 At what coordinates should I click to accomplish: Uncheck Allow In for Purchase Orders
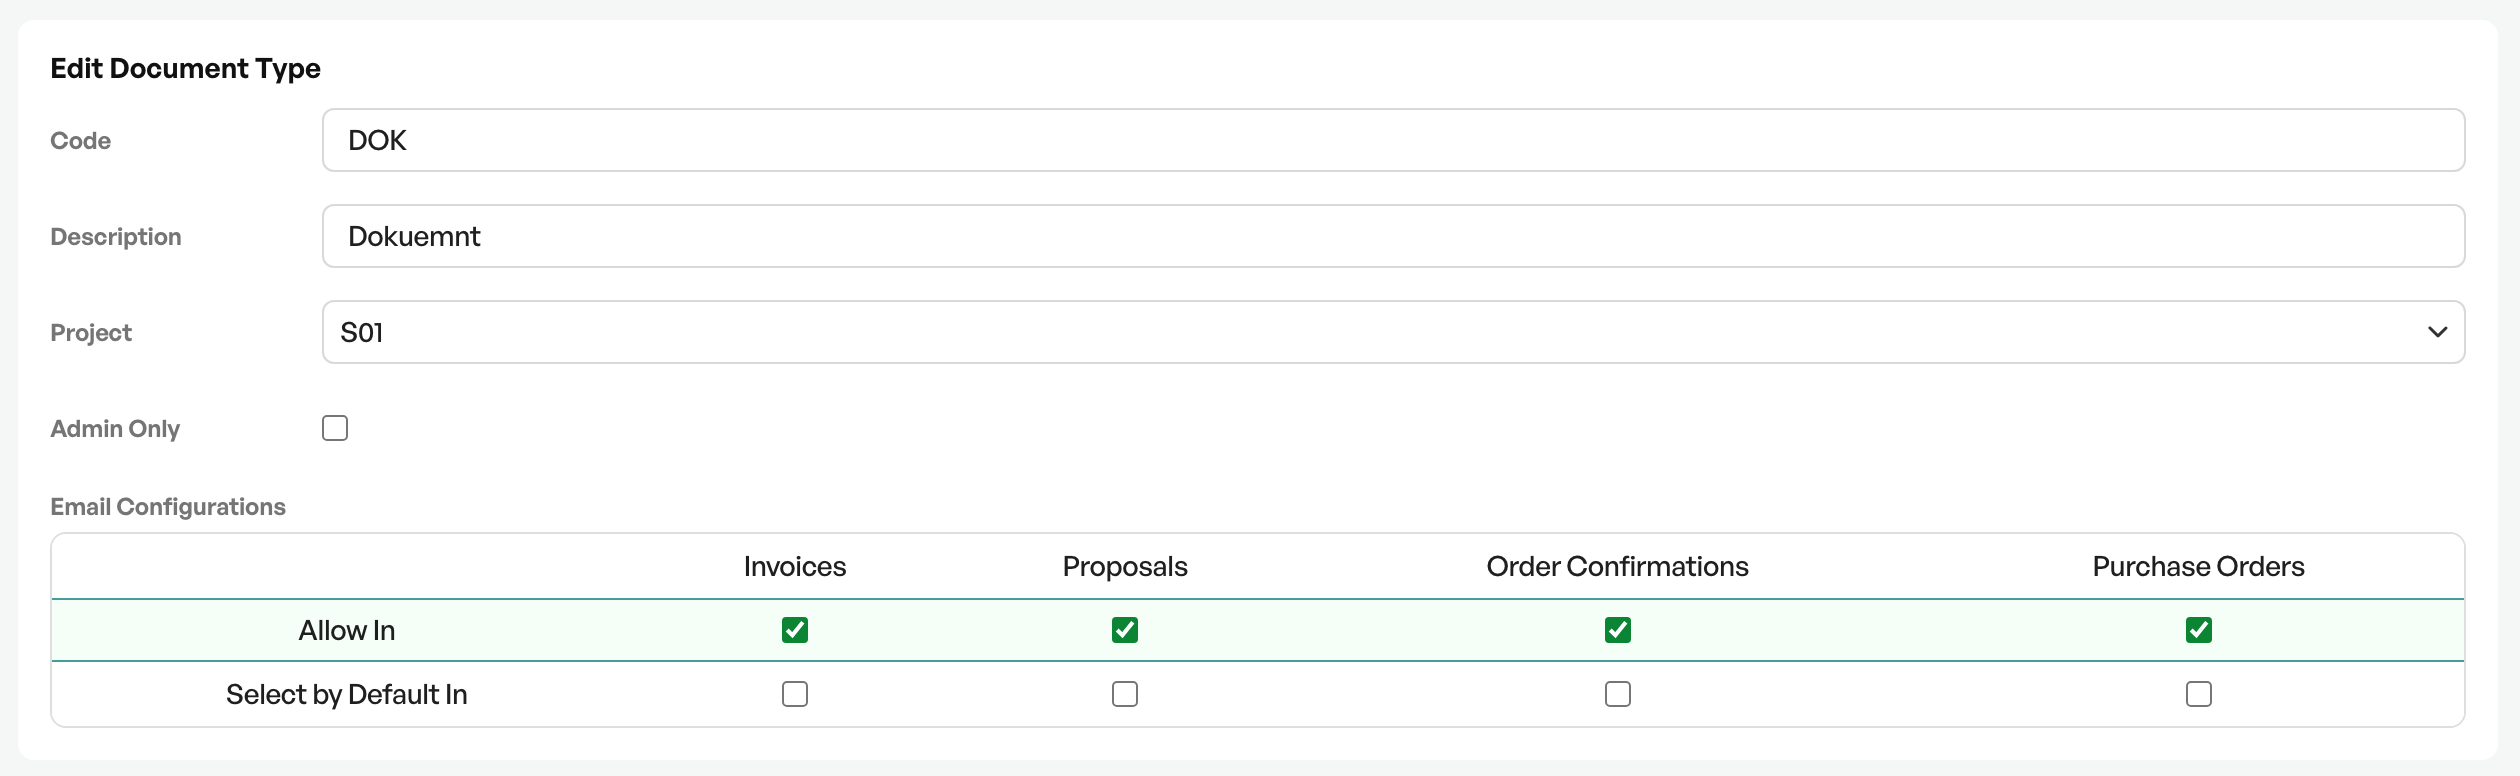2199,630
